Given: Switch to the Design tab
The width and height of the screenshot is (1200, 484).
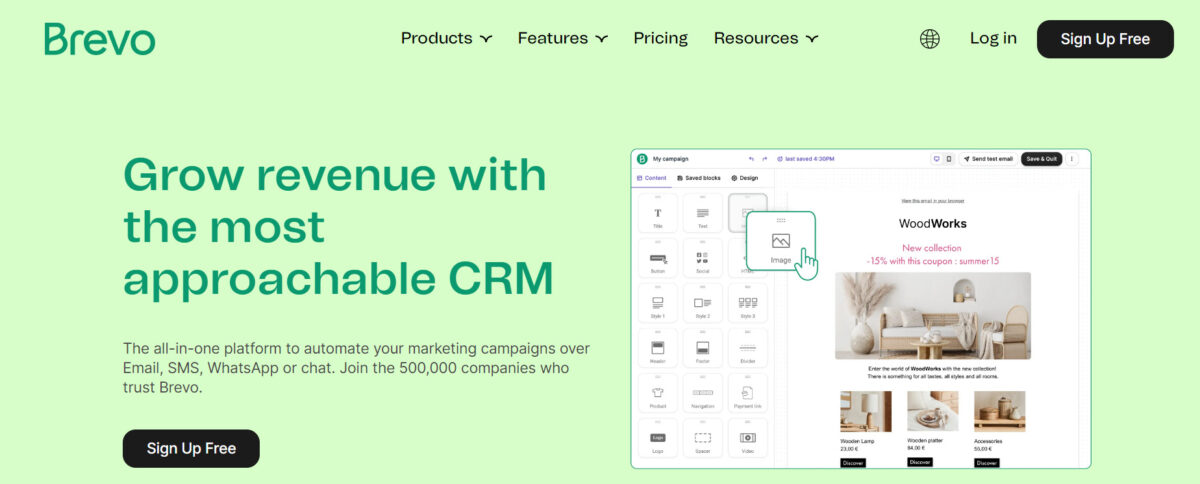Looking at the screenshot, I should 745,178.
